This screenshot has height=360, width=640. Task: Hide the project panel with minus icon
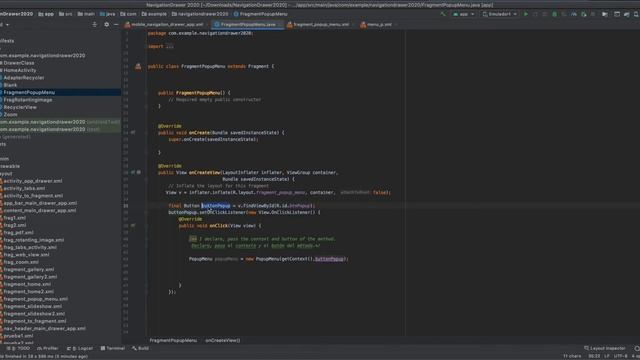tap(116, 24)
